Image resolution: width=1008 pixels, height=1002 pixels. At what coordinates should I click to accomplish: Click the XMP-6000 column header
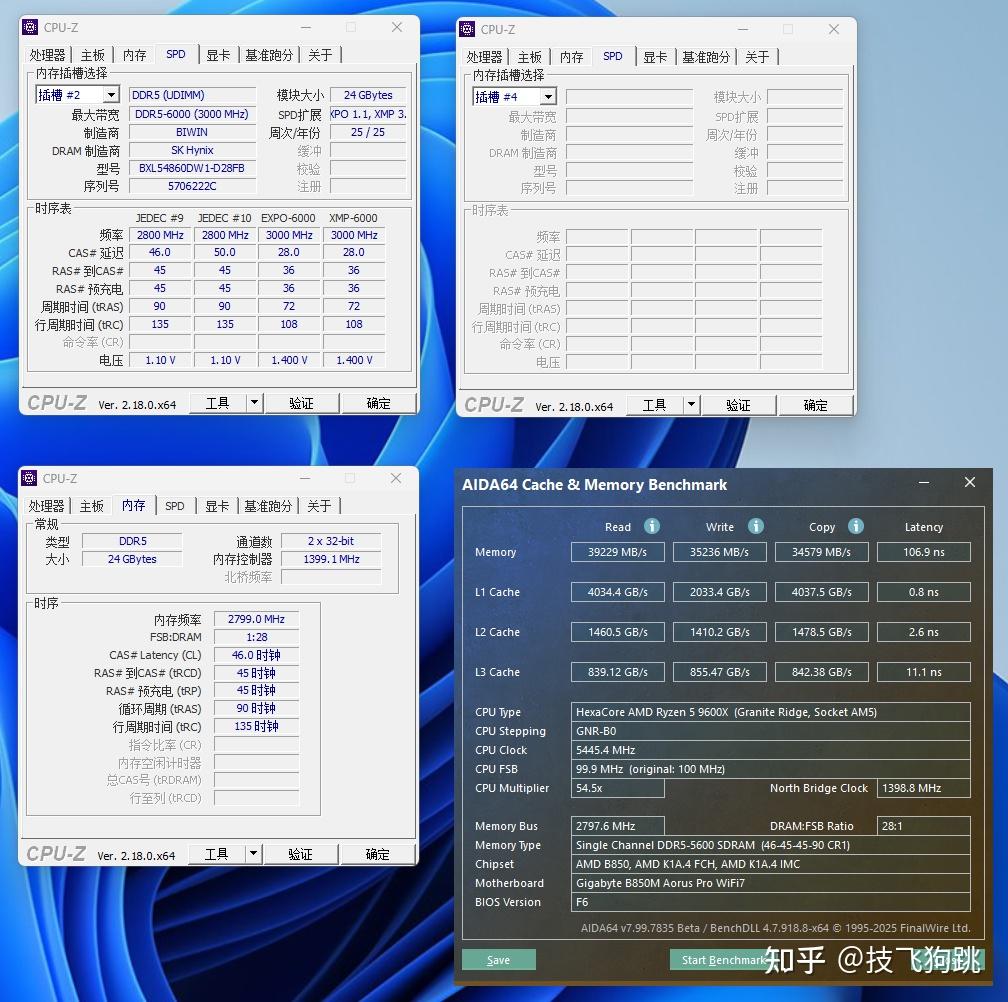(x=353, y=218)
